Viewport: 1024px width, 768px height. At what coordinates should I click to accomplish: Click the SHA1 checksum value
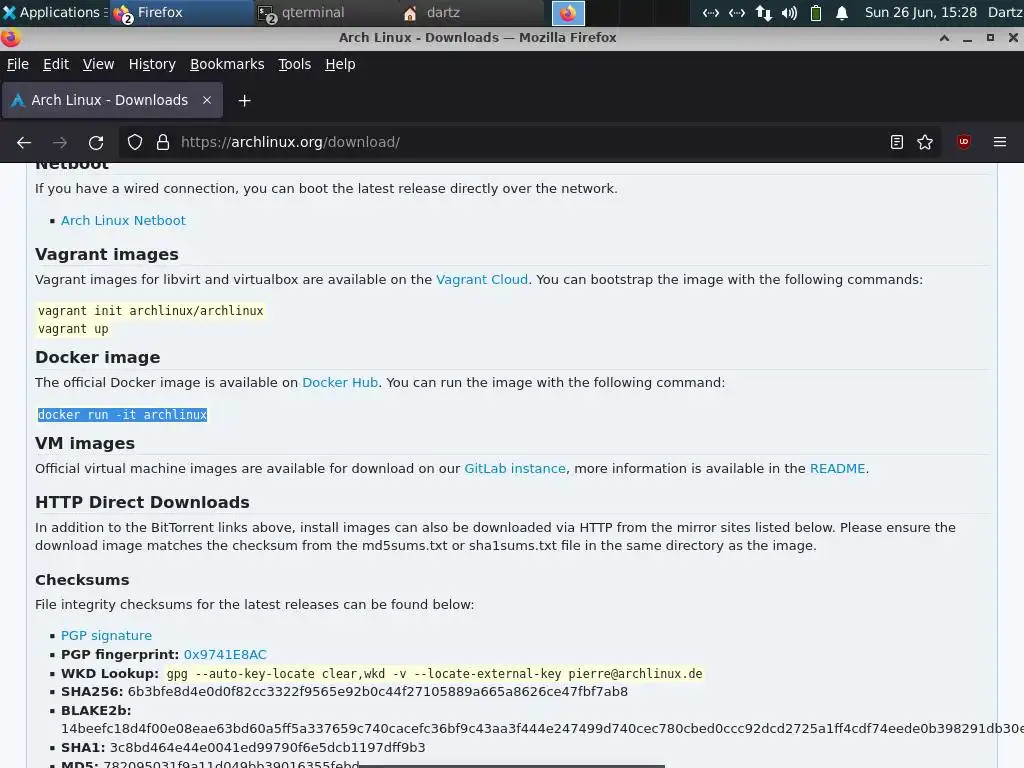267,748
